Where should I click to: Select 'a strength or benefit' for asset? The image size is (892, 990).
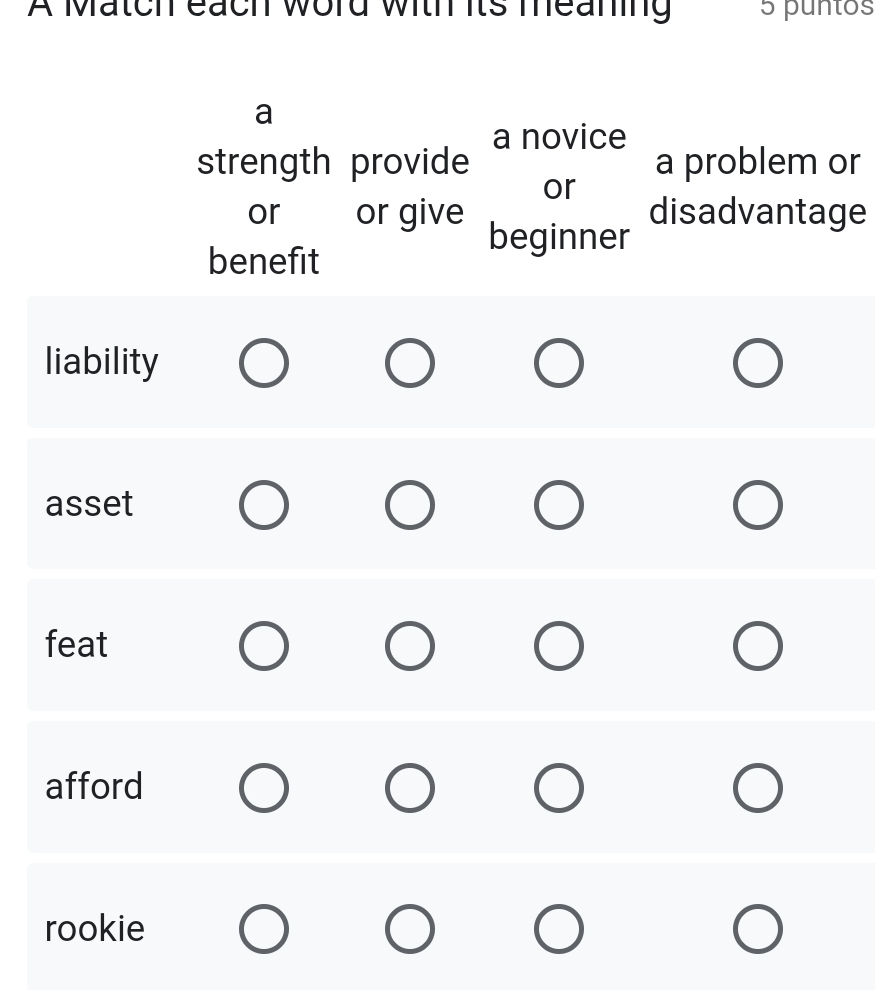pos(264,504)
